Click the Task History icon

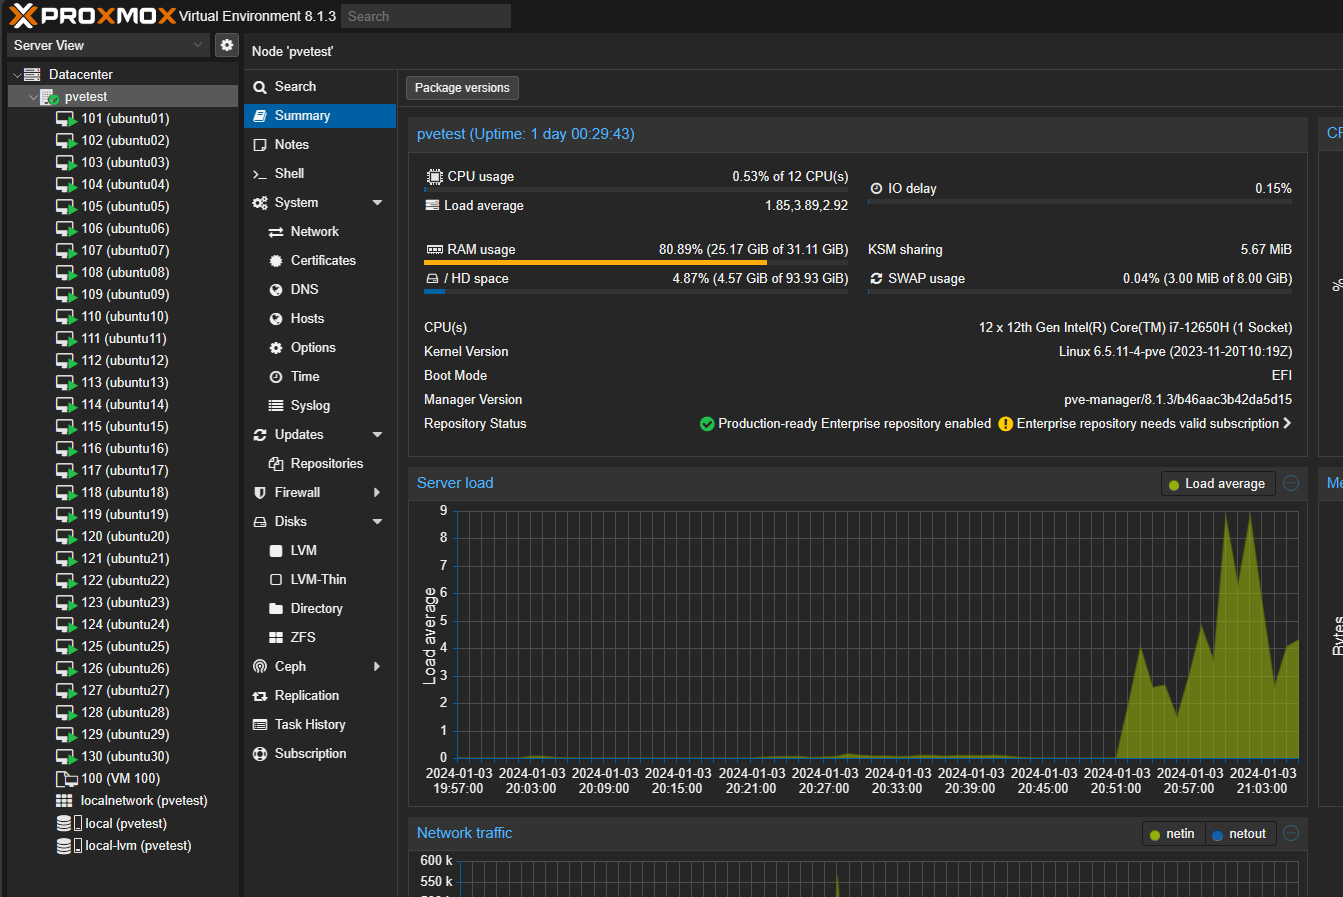260,725
